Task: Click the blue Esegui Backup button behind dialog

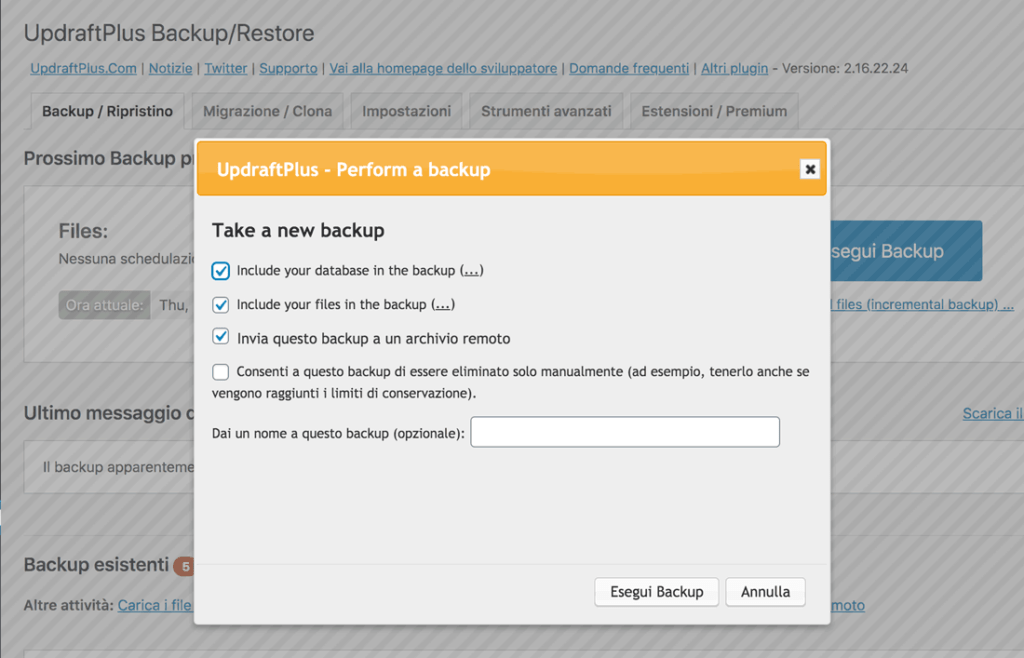Action: click(x=906, y=251)
